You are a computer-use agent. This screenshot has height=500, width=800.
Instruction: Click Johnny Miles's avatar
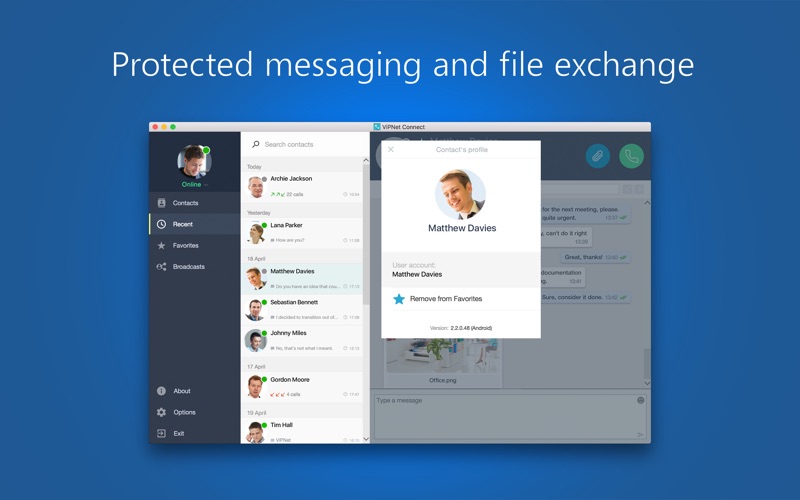(x=255, y=341)
